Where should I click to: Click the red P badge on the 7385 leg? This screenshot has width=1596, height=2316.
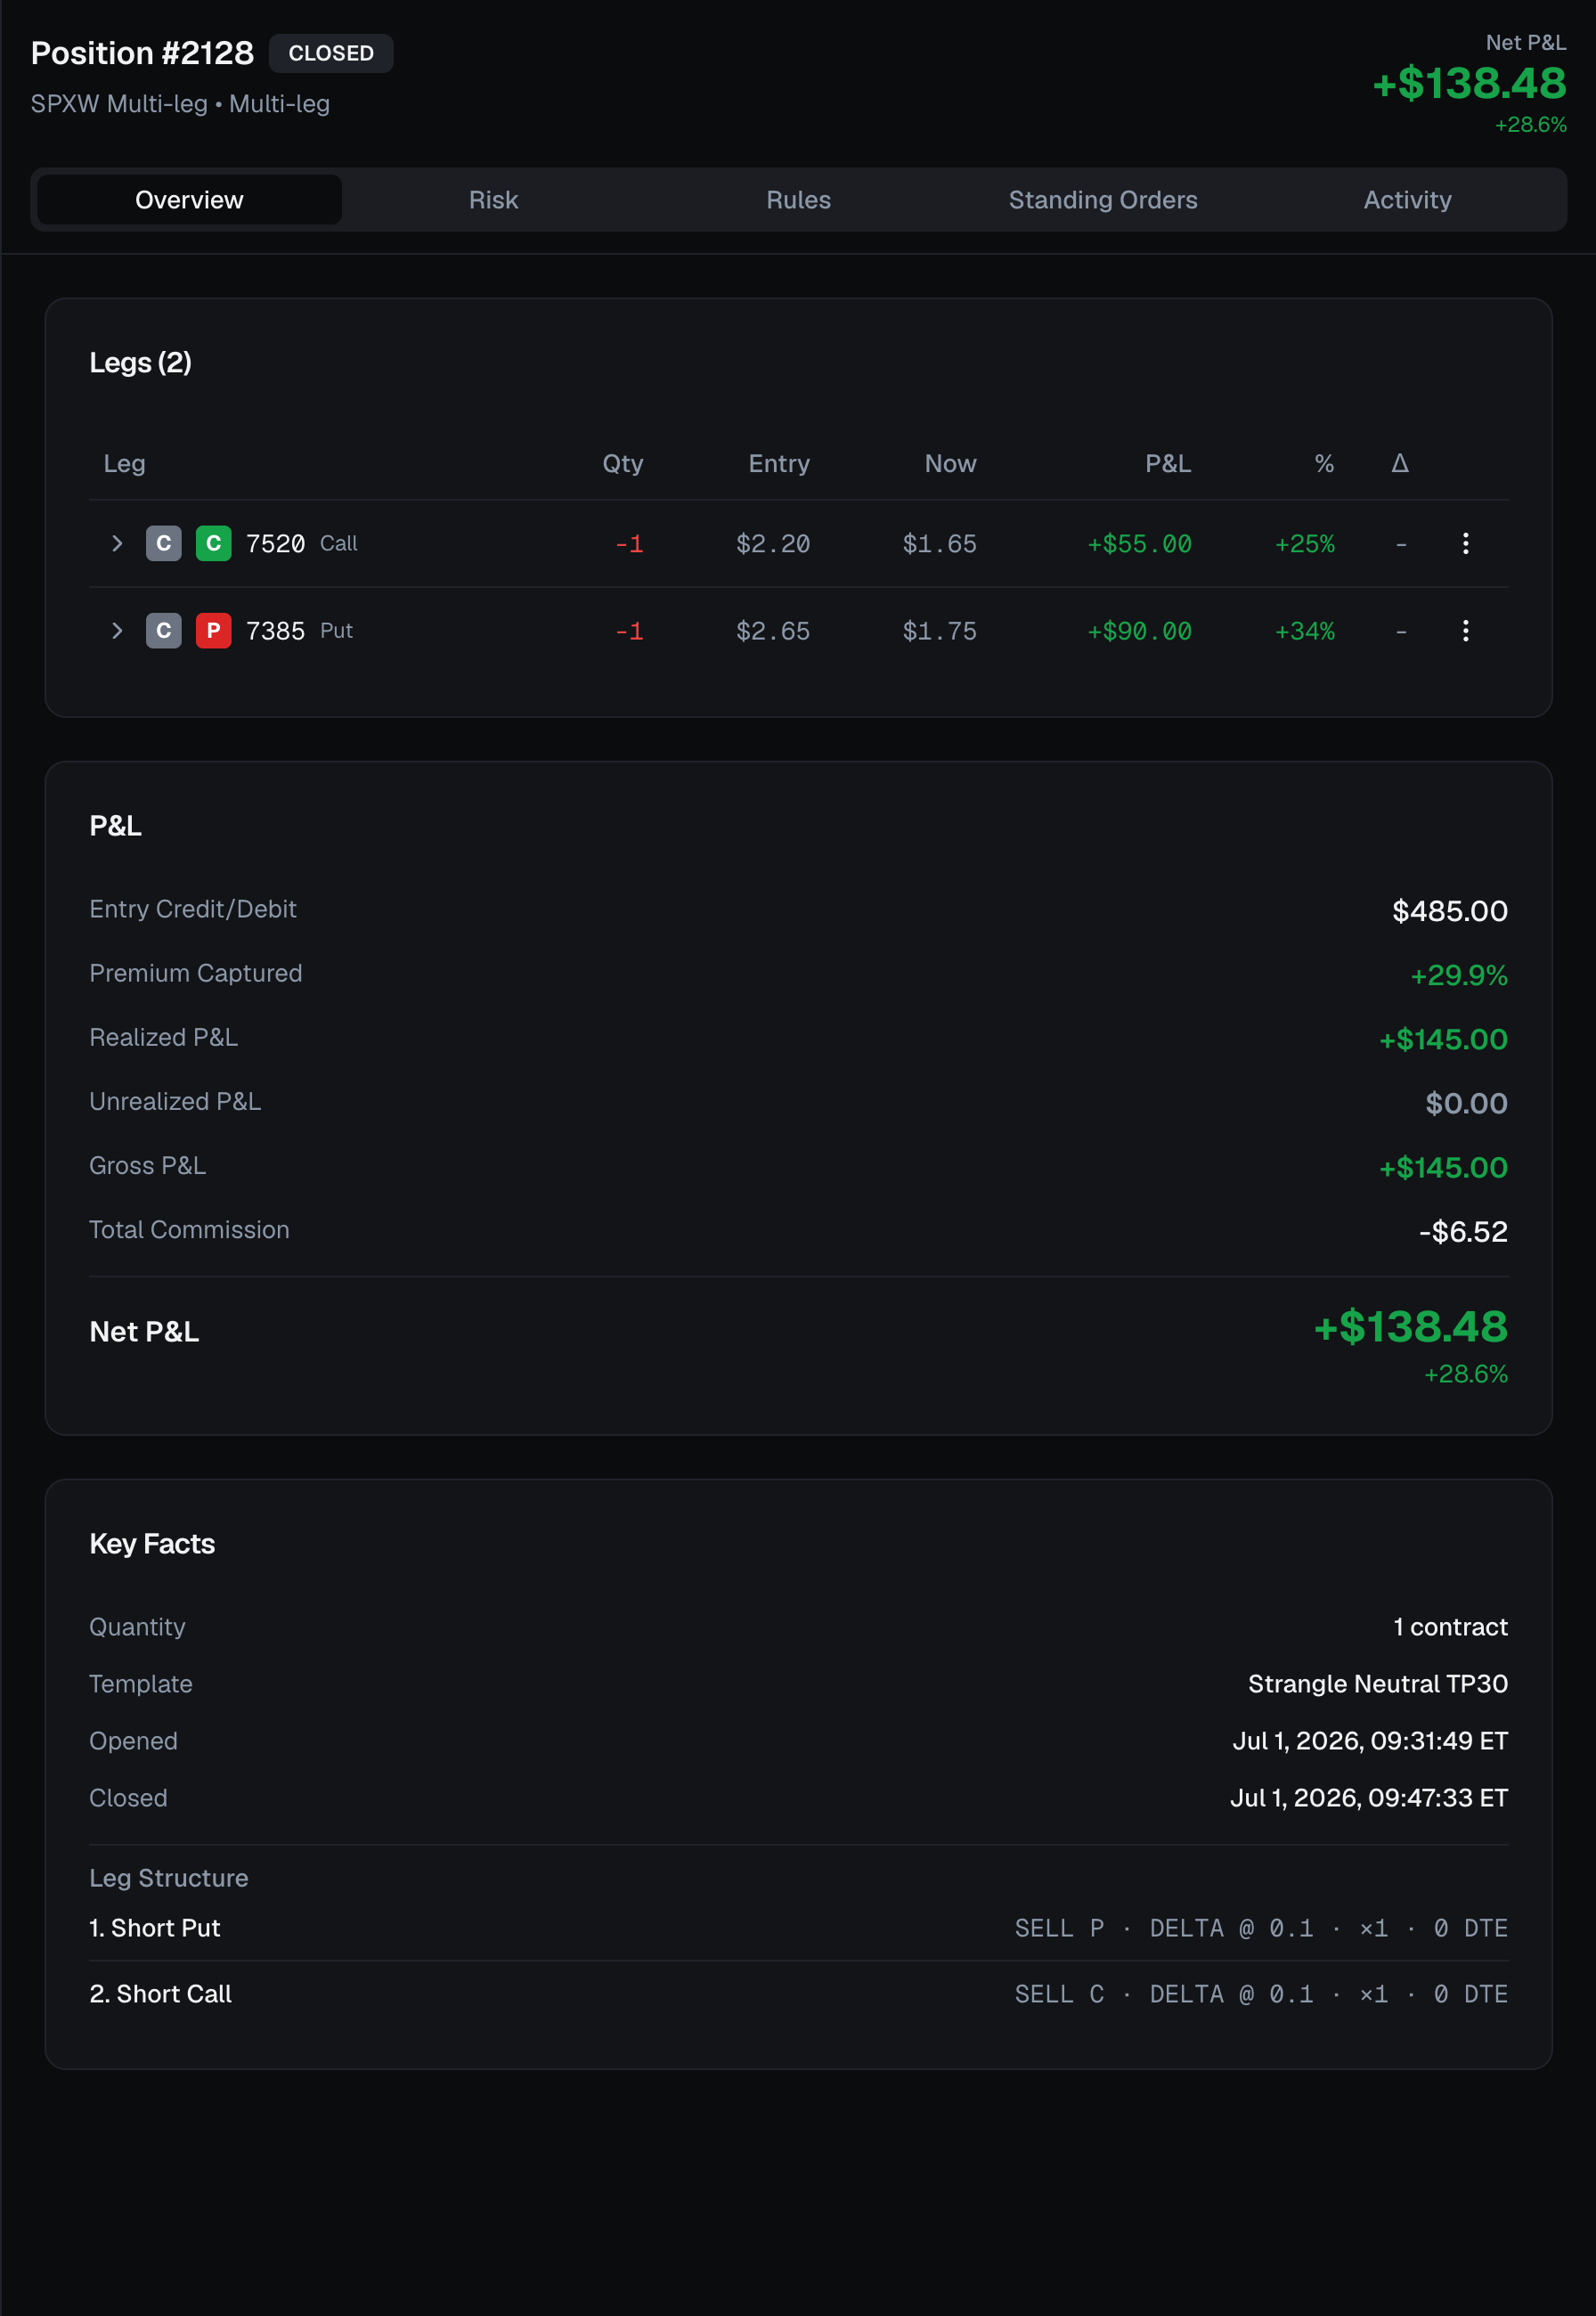tap(213, 630)
